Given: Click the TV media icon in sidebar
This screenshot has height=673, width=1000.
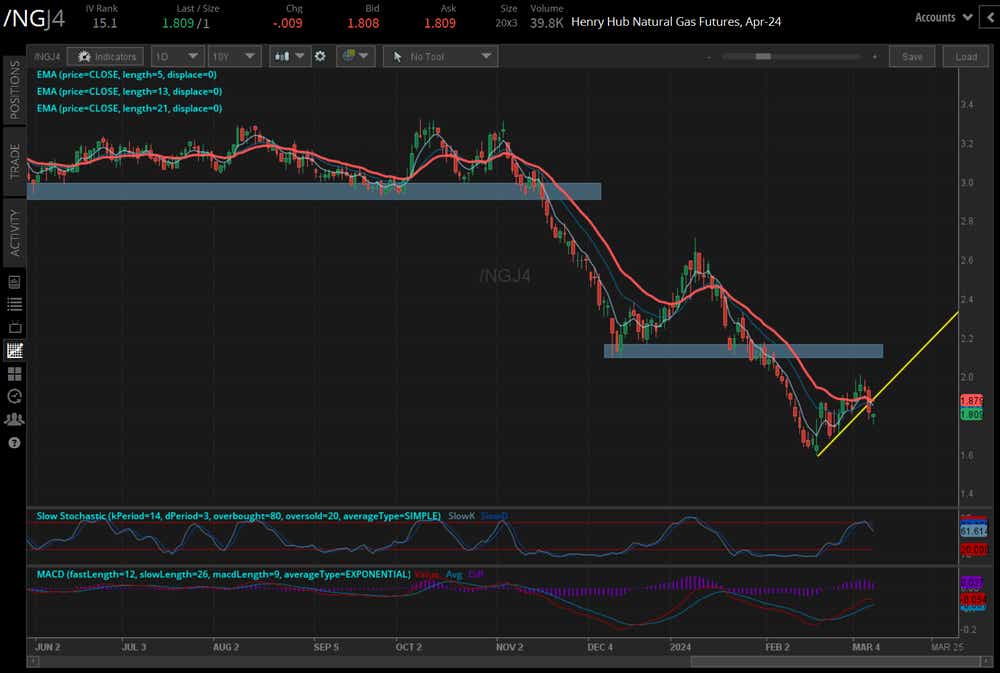Looking at the screenshot, I should (14, 327).
